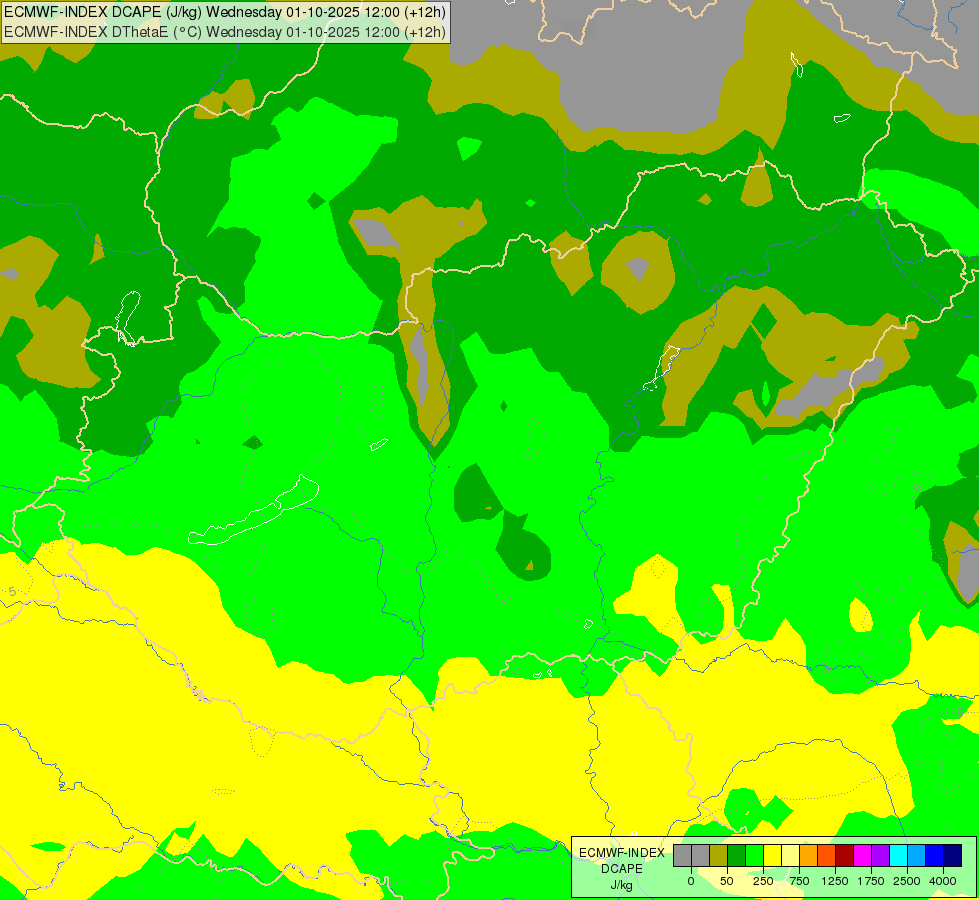Image resolution: width=979 pixels, height=900 pixels.
Task: Click the legend value 2500
Action: [907, 881]
